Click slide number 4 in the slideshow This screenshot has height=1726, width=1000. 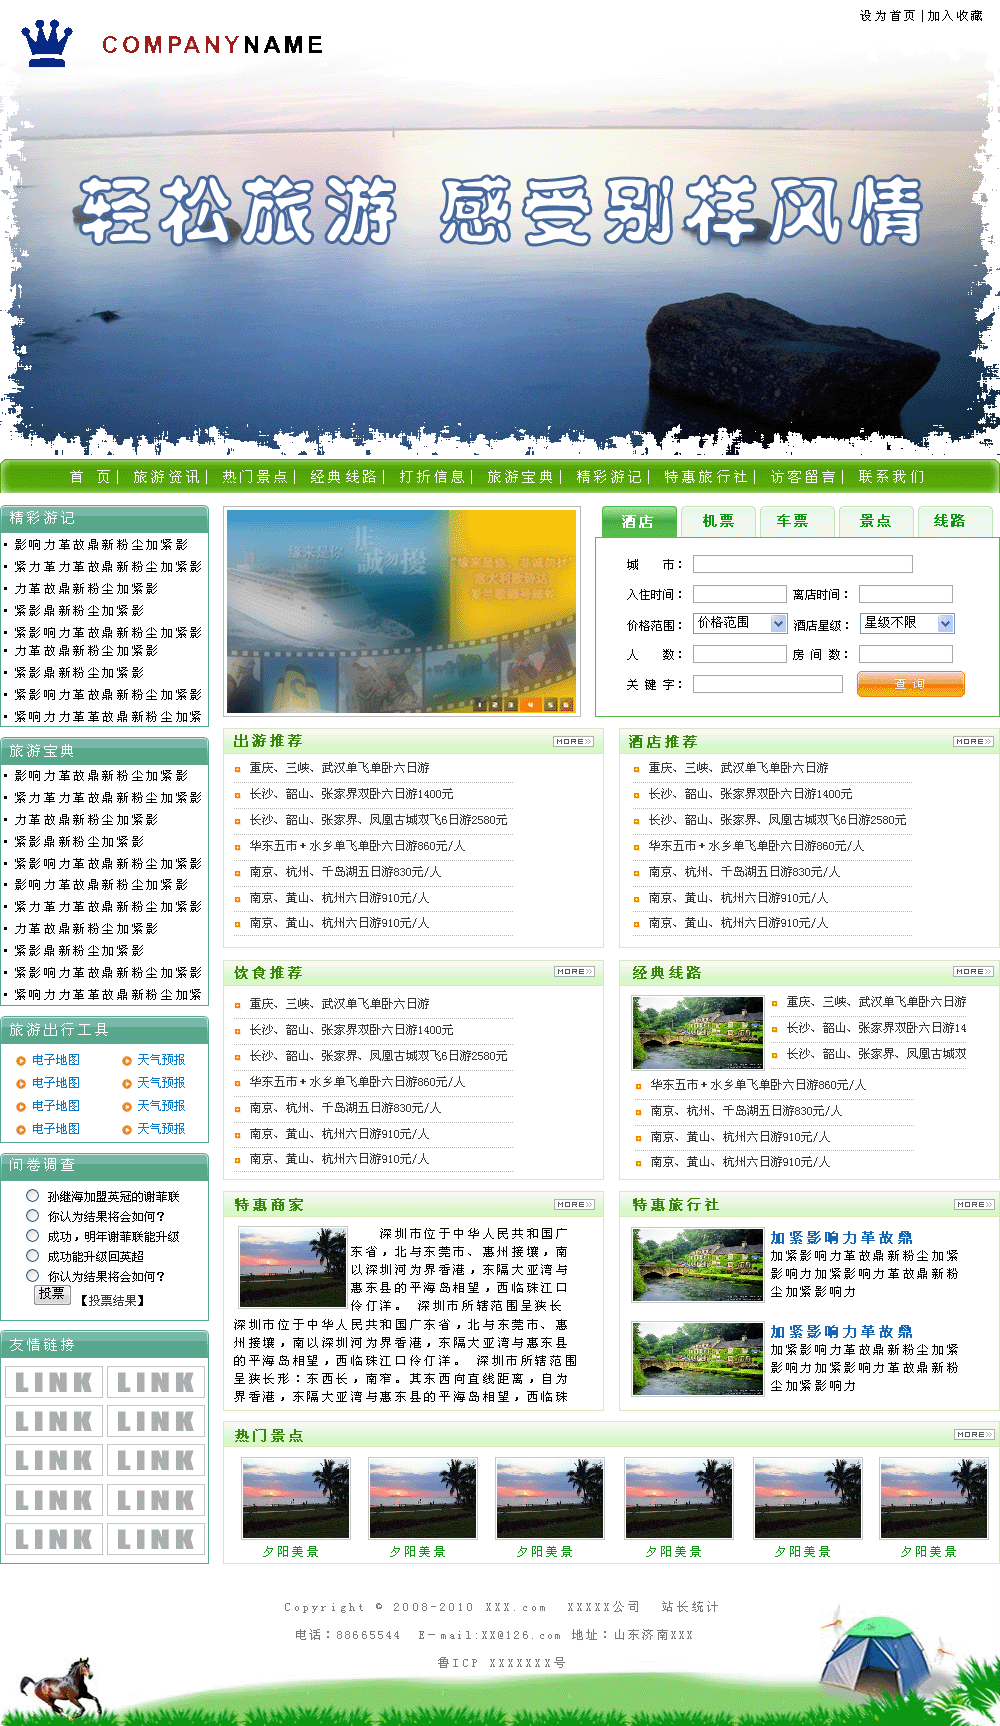point(529,705)
